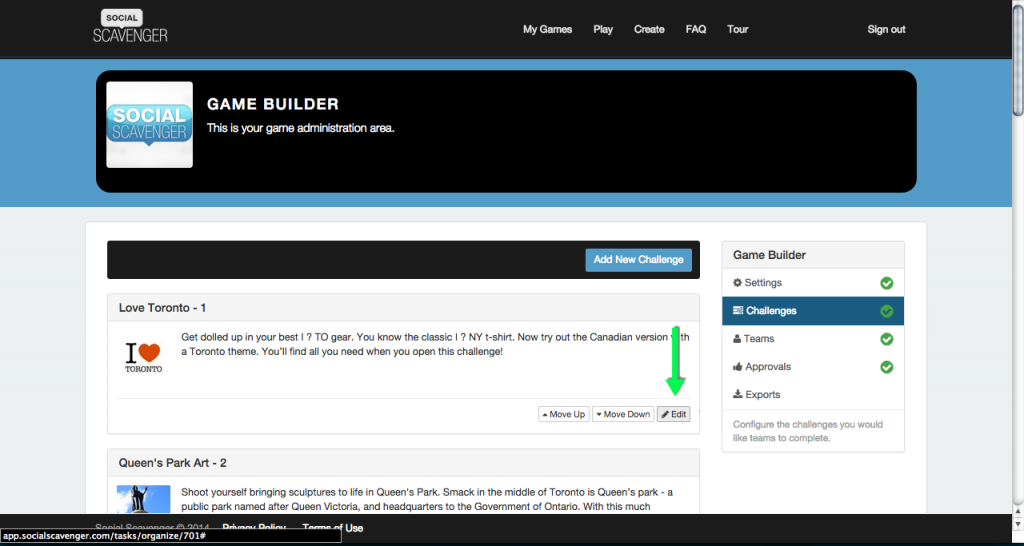
Task: Click the page vertical scrollbar thumb
Action: (1017, 61)
